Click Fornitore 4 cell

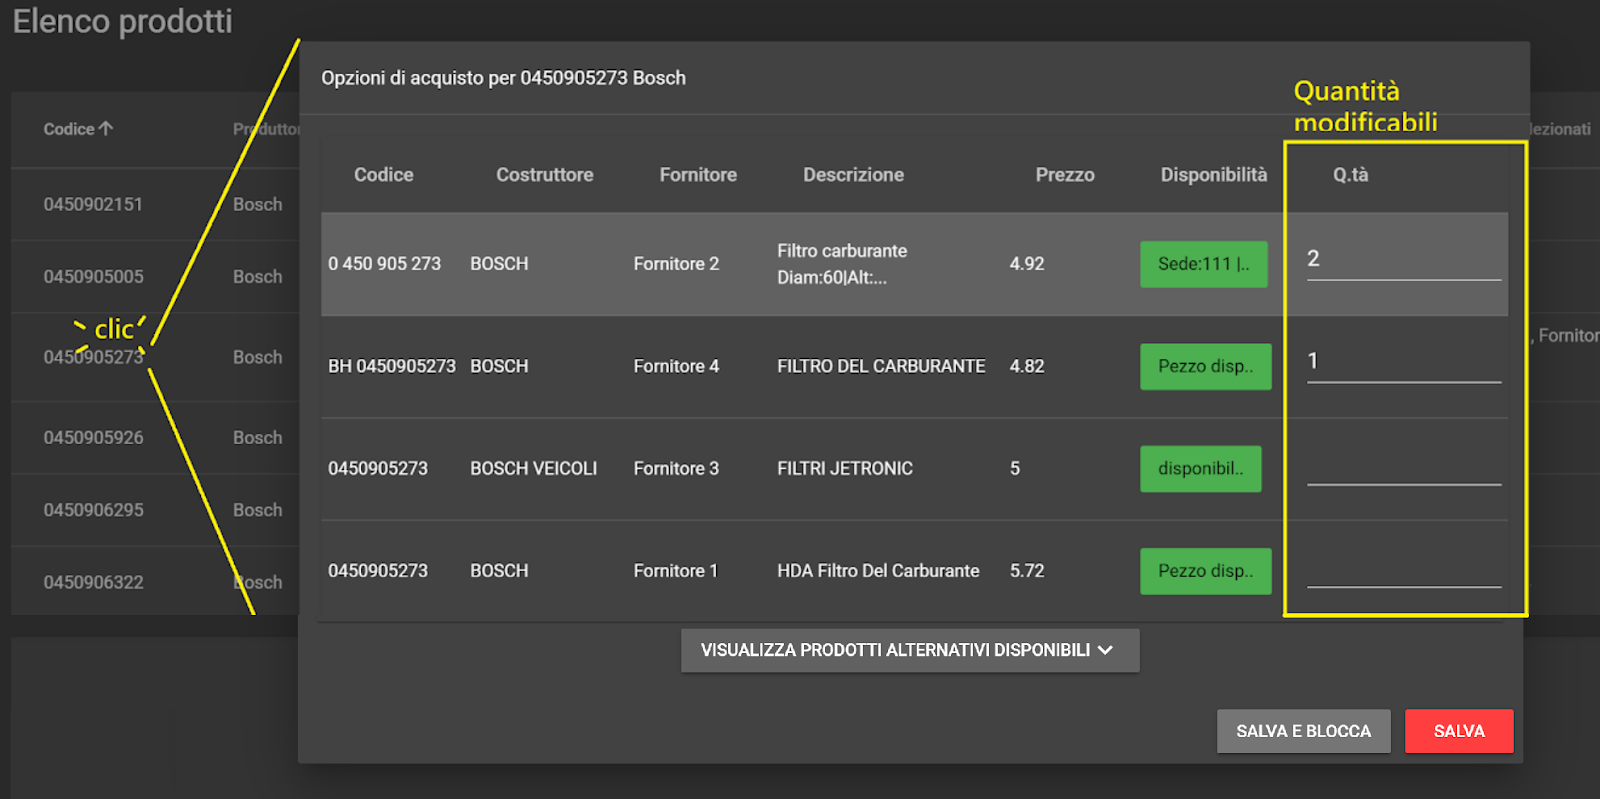676,366
